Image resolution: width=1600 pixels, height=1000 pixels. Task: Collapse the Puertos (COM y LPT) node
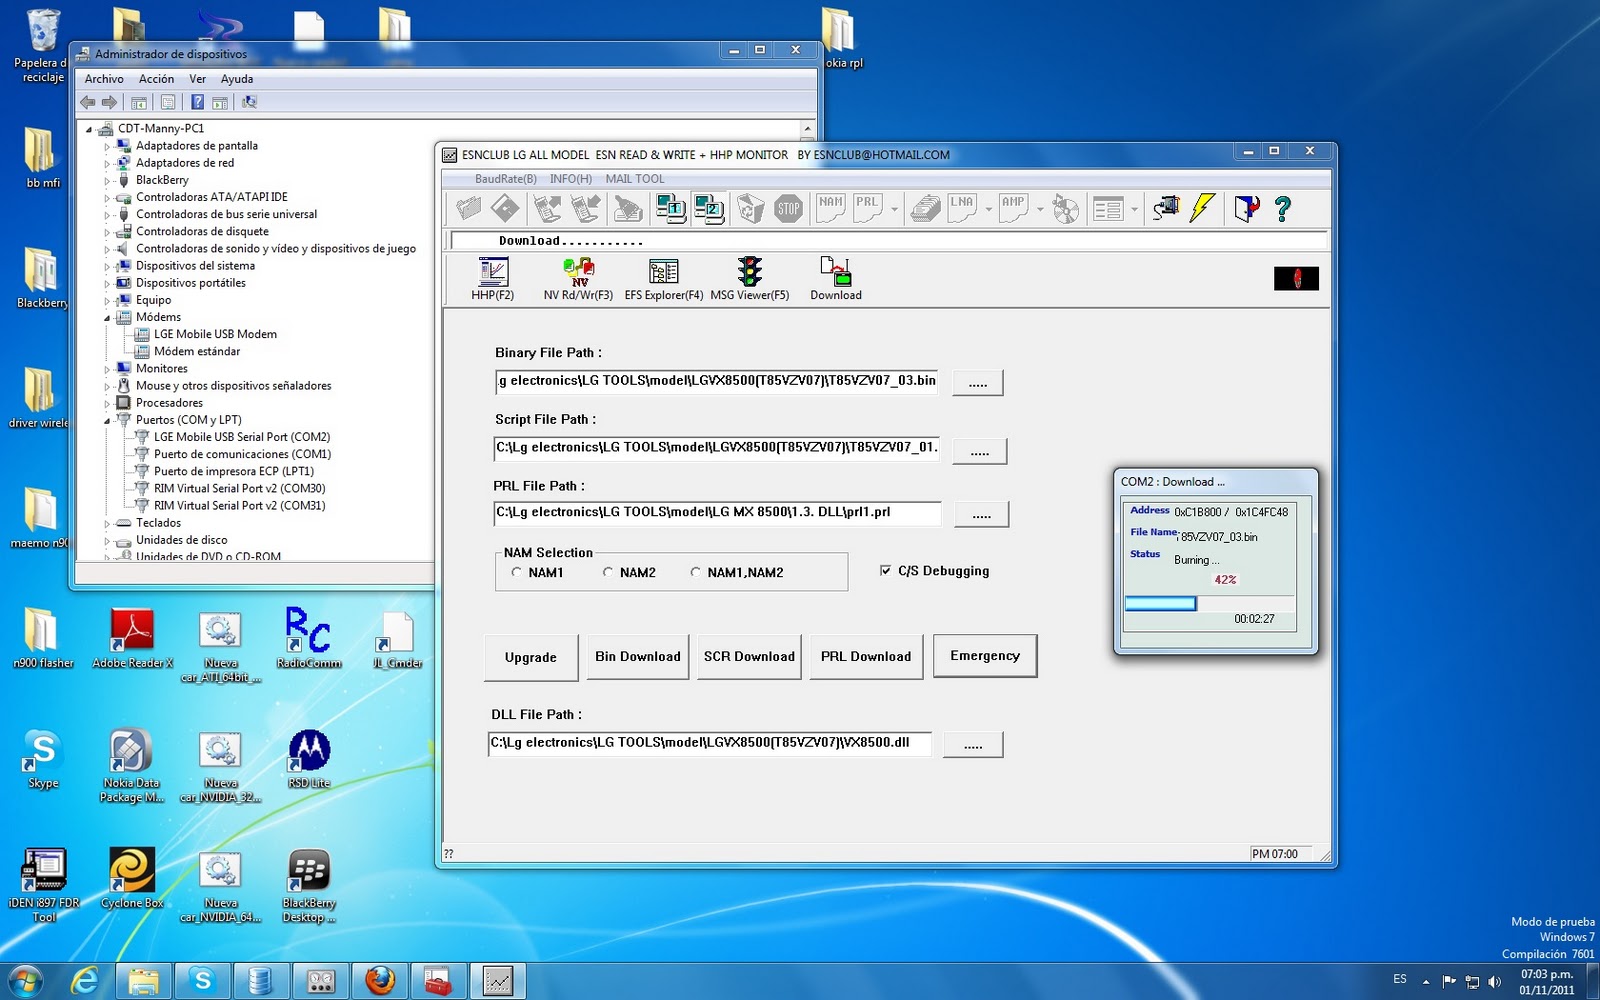click(107, 421)
